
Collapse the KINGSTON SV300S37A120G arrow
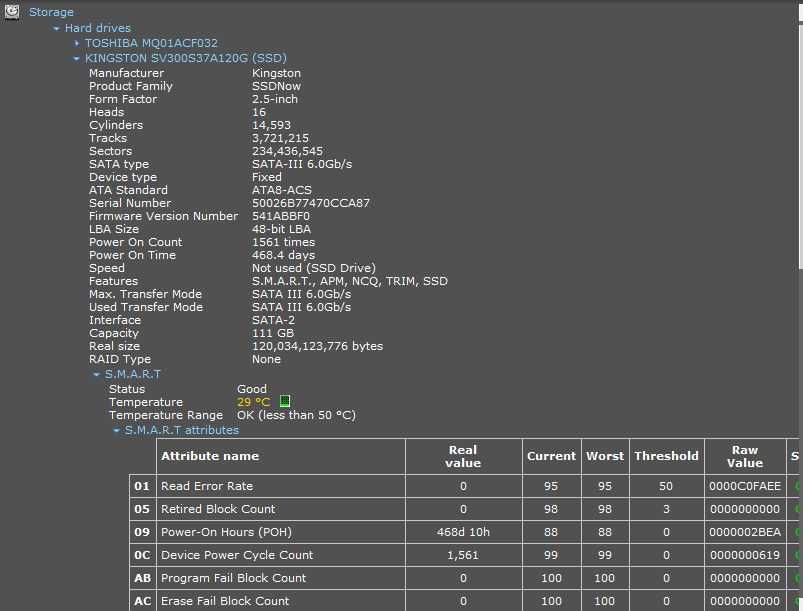coord(76,58)
